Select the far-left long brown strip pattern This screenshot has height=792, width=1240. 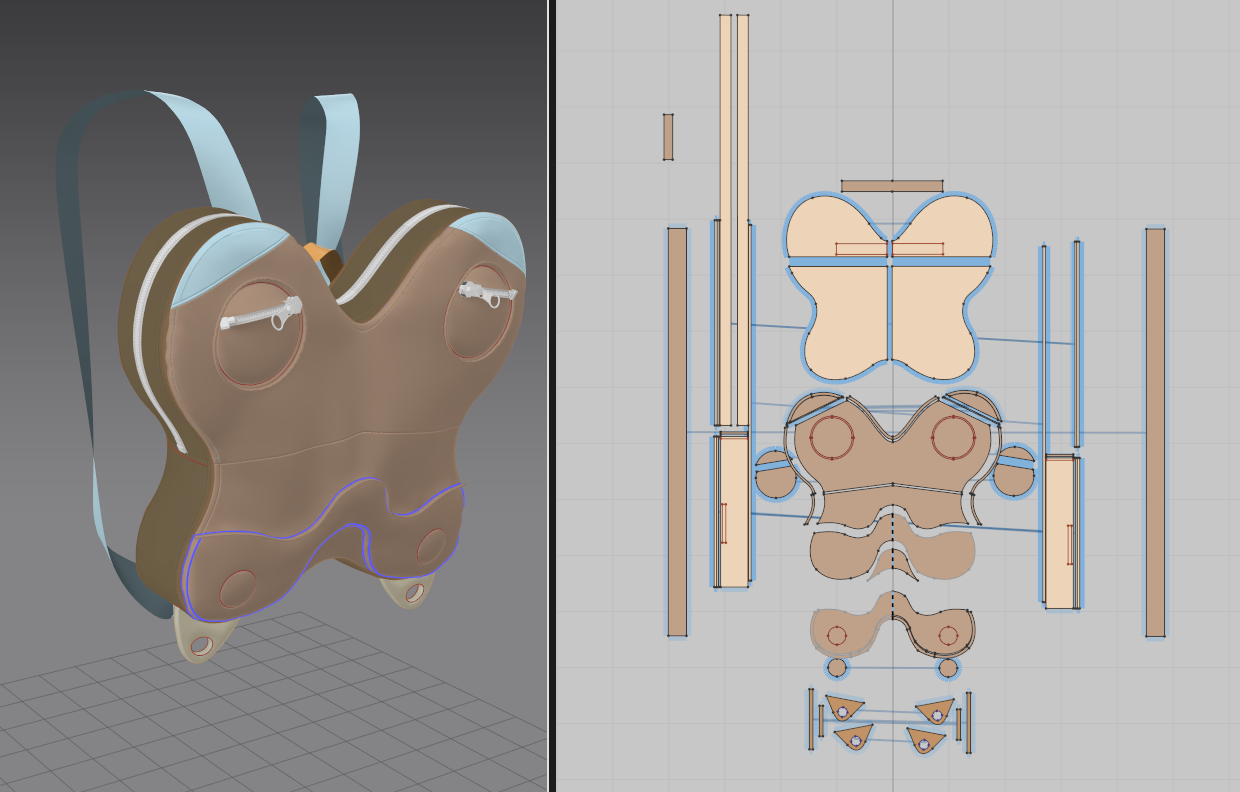click(x=677, y=432)
